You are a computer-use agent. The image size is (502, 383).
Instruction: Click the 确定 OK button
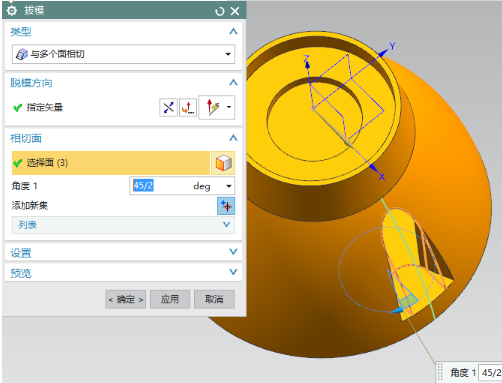click(126, 299)
